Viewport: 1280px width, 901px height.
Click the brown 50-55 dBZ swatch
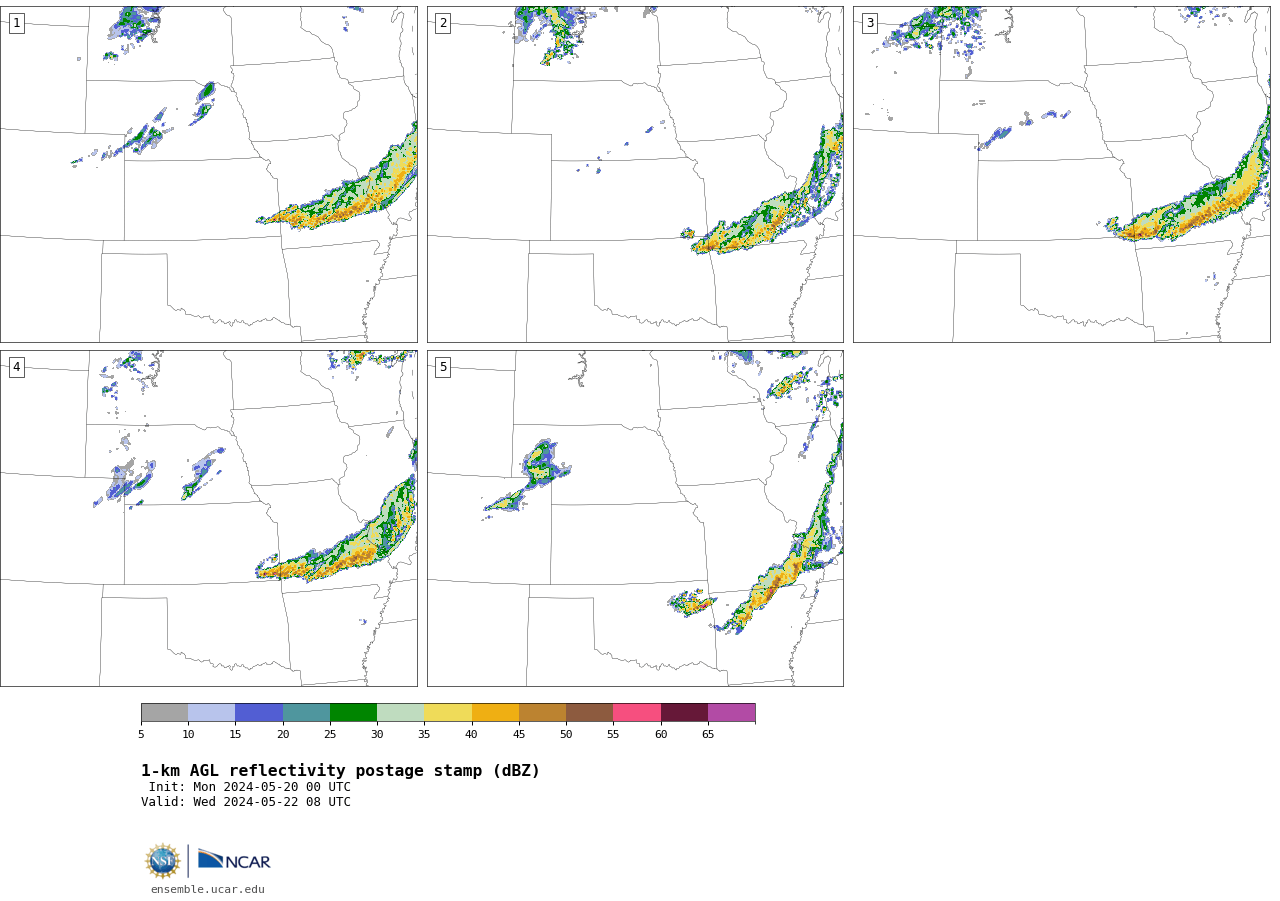[590, 713]
